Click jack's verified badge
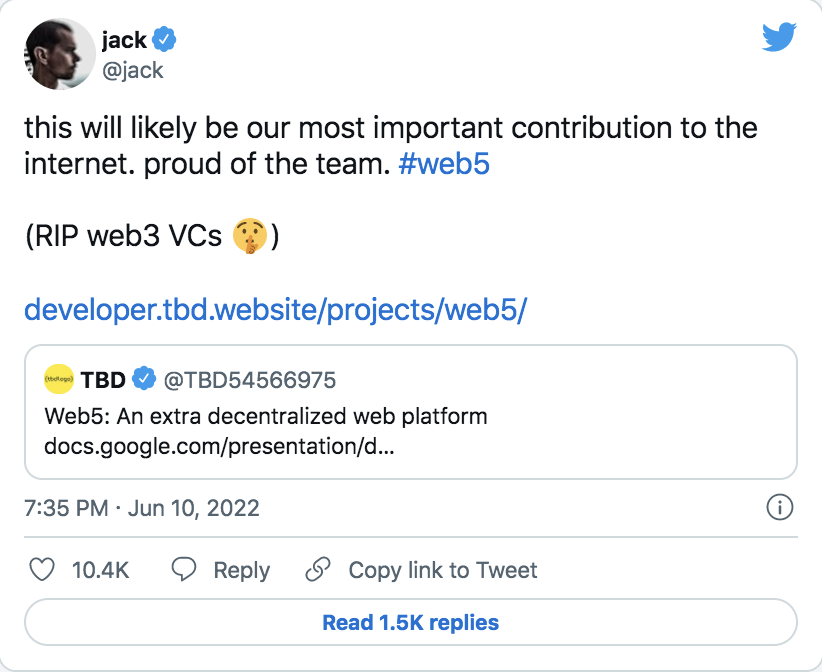822x672 pixels. click(165, 39)
